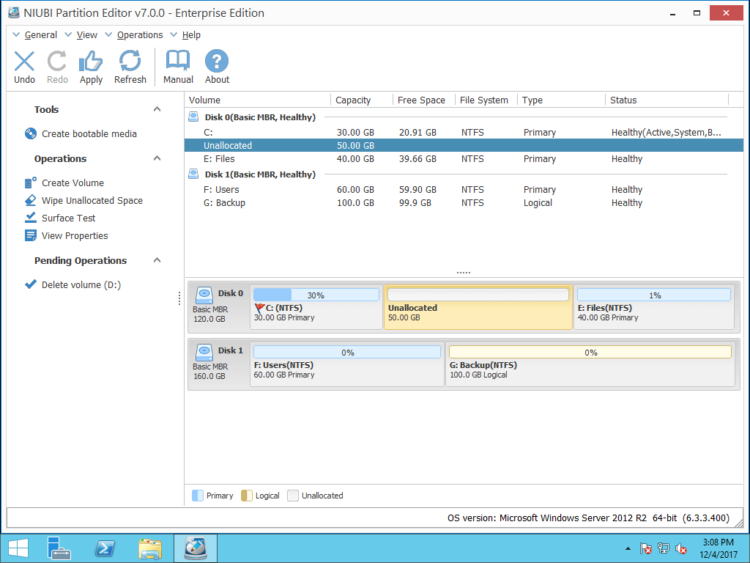Click the Action Center flag tray icon
The height and width of the screenshot is (563, 750).
[x=645, y=549]
